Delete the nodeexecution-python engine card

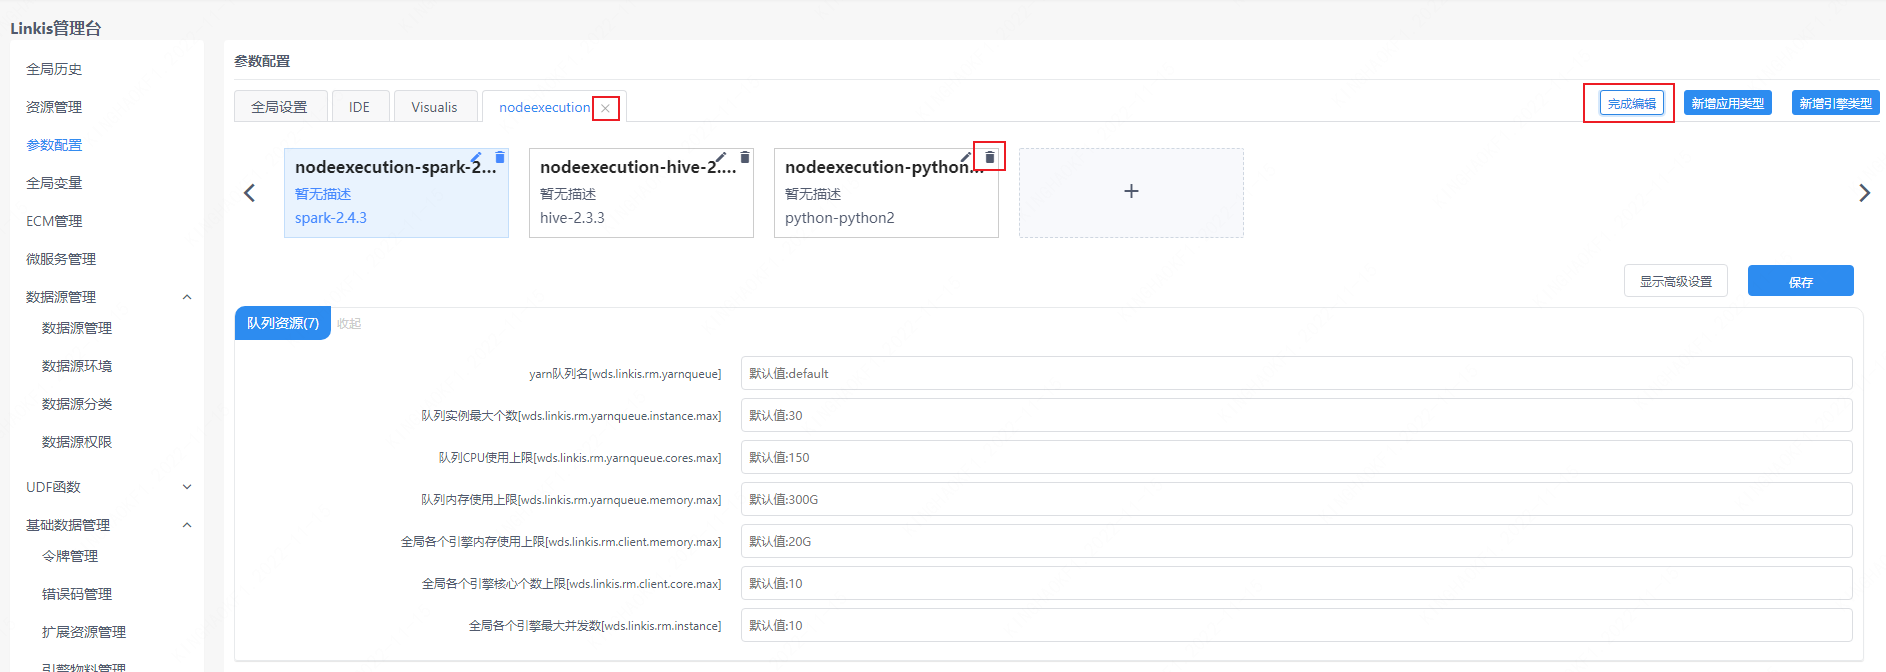[990, 158]
